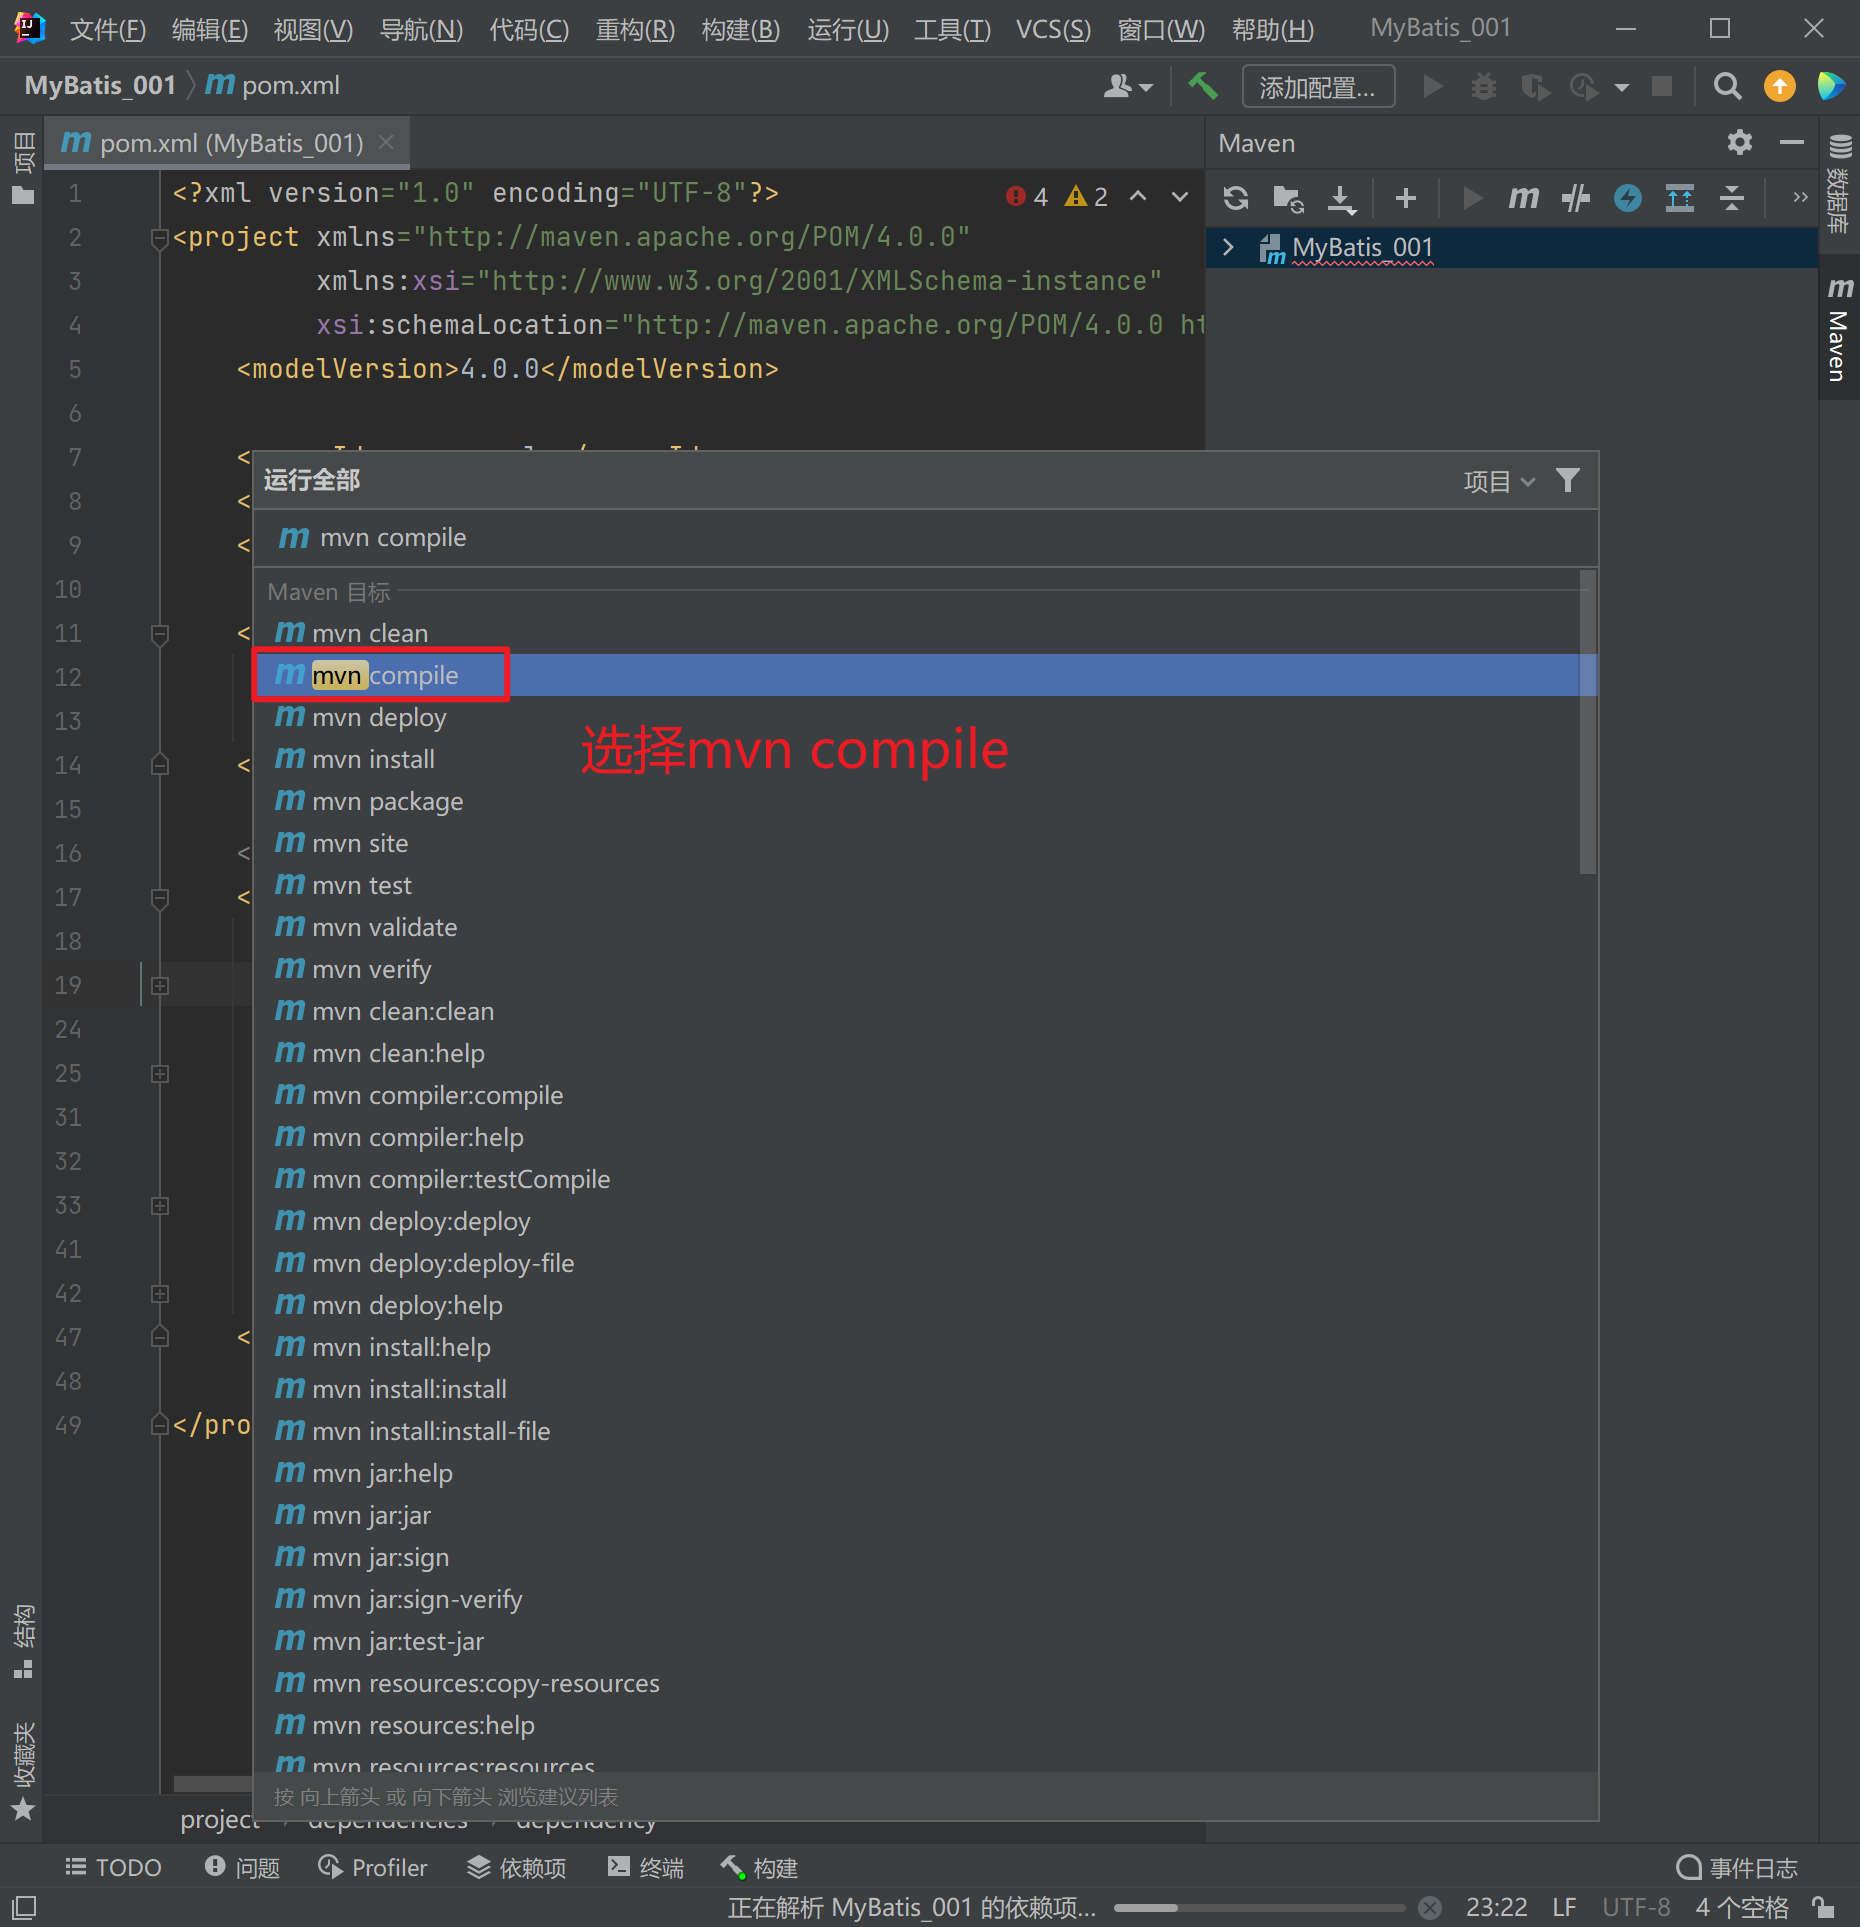Screen dimensions: 1860x1927
Task: Toggle Maven Offline Mode
Action: pyautogui.click(x=1576, y=198)
